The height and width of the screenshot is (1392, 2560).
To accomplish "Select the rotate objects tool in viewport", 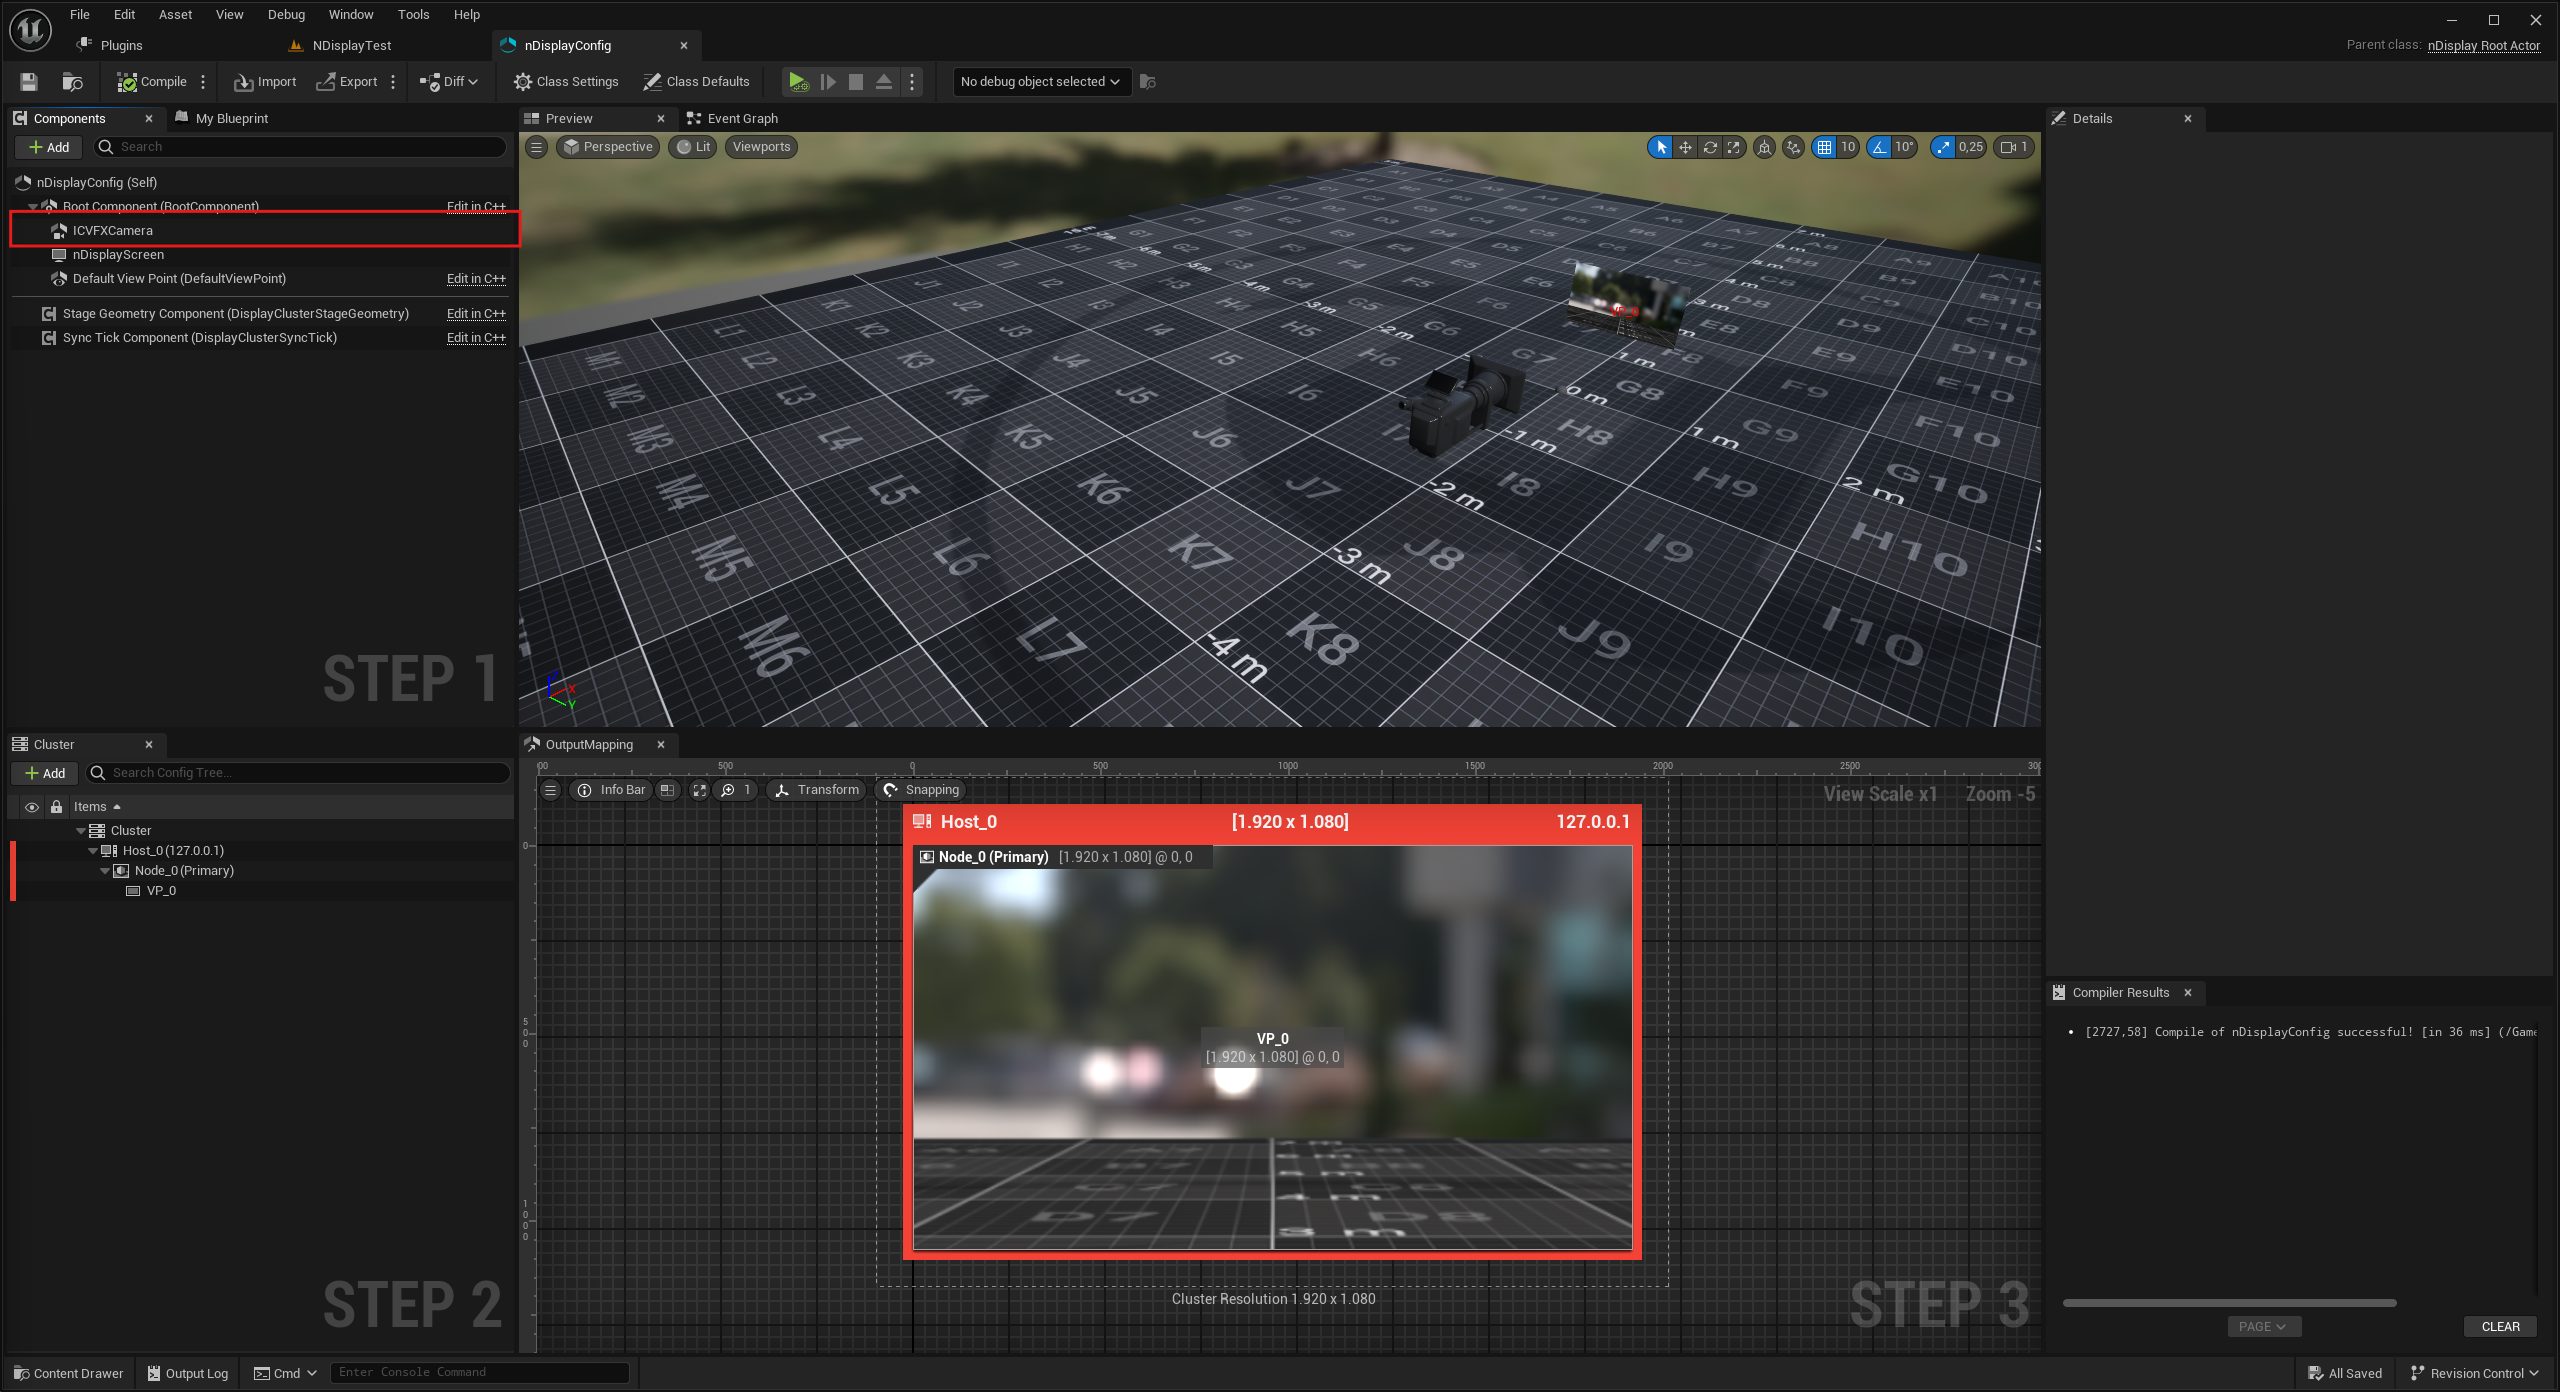I will (x=1710, y=147).
